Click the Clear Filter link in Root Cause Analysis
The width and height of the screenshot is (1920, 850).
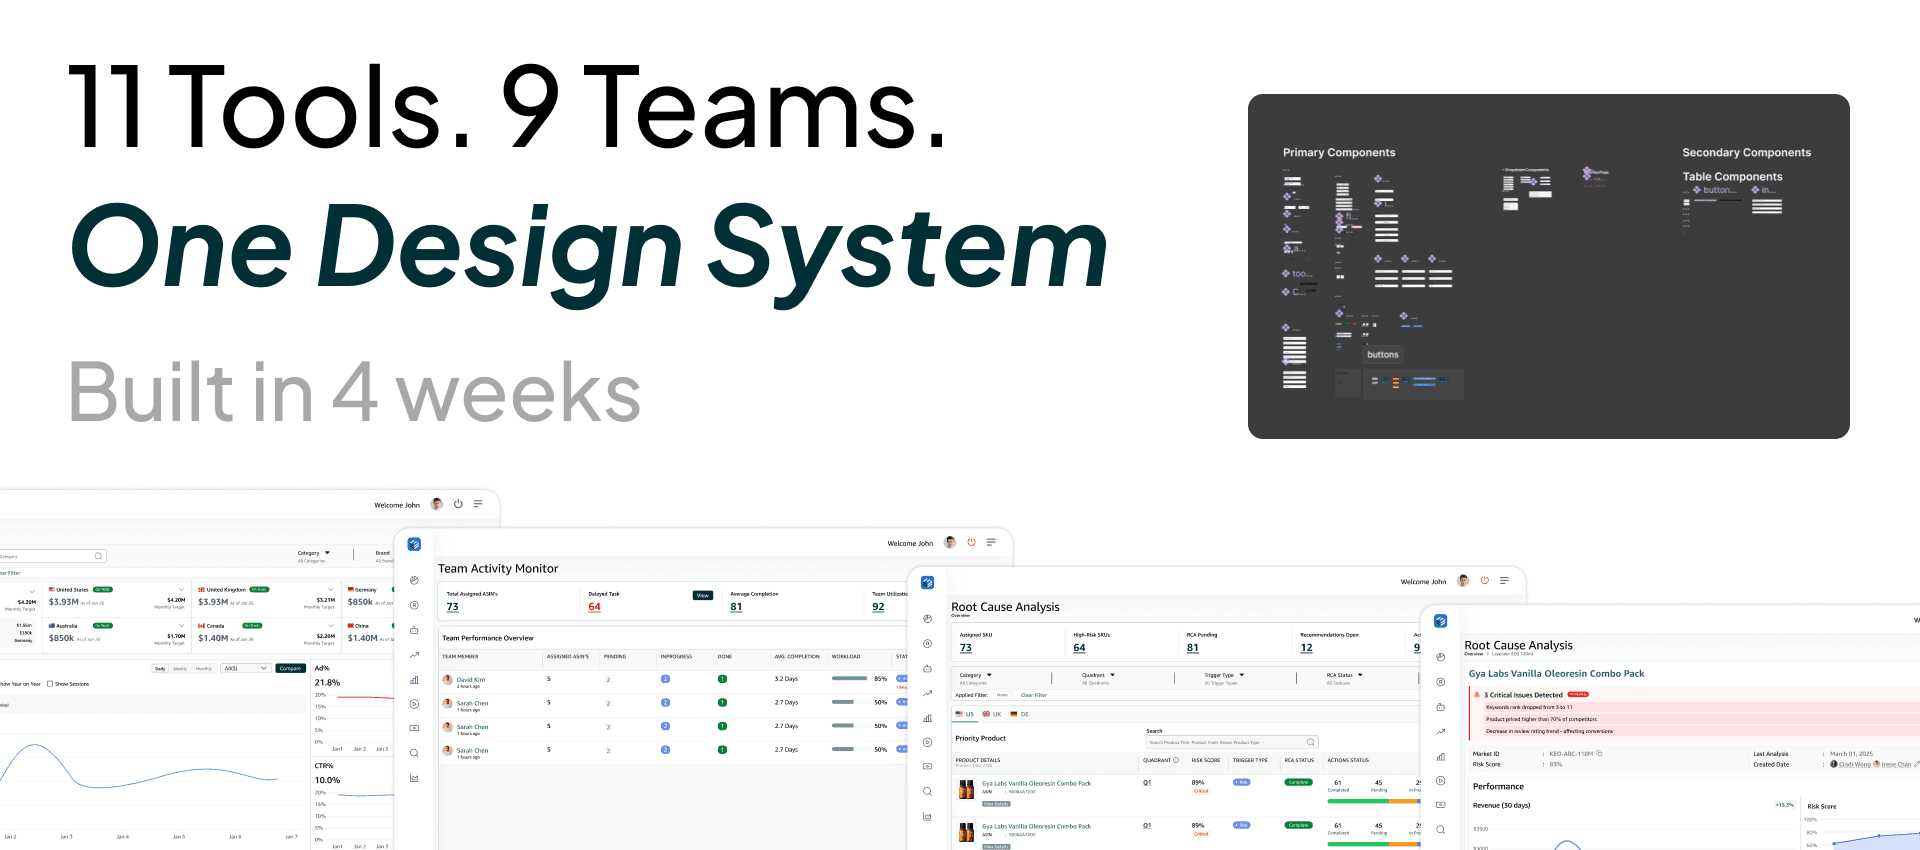pyautogui.click(x=1033, y=695)
